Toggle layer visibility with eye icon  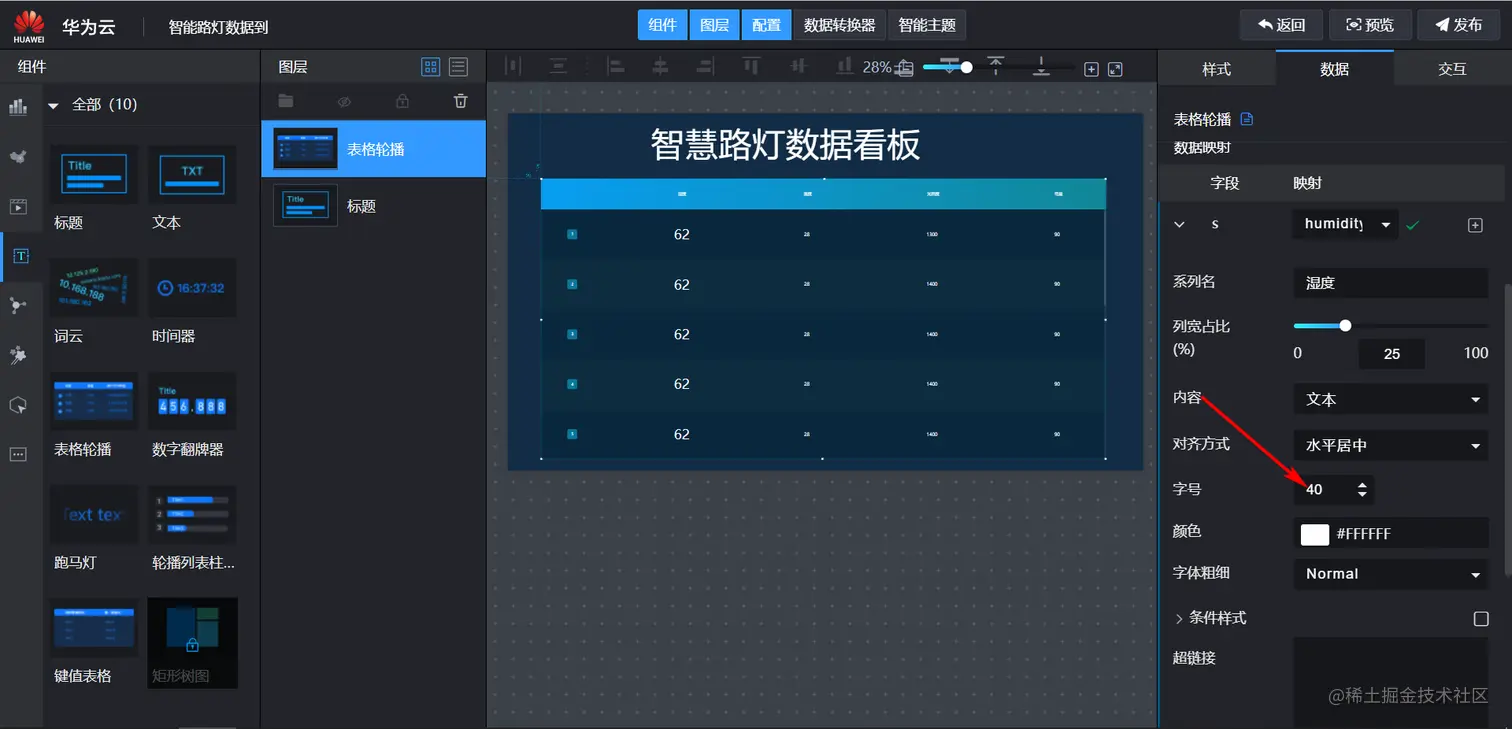tap(344, 101)
